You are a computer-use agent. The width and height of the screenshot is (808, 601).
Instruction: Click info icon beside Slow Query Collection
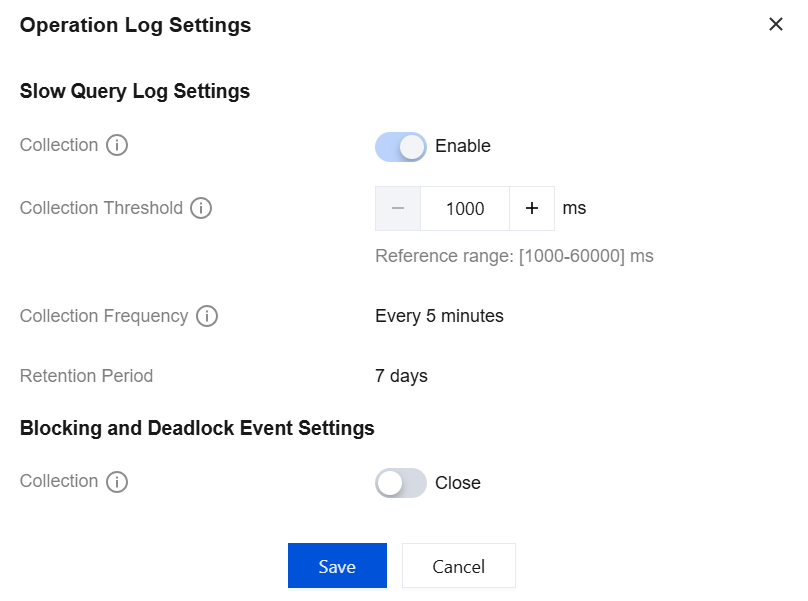coord(117,146)
